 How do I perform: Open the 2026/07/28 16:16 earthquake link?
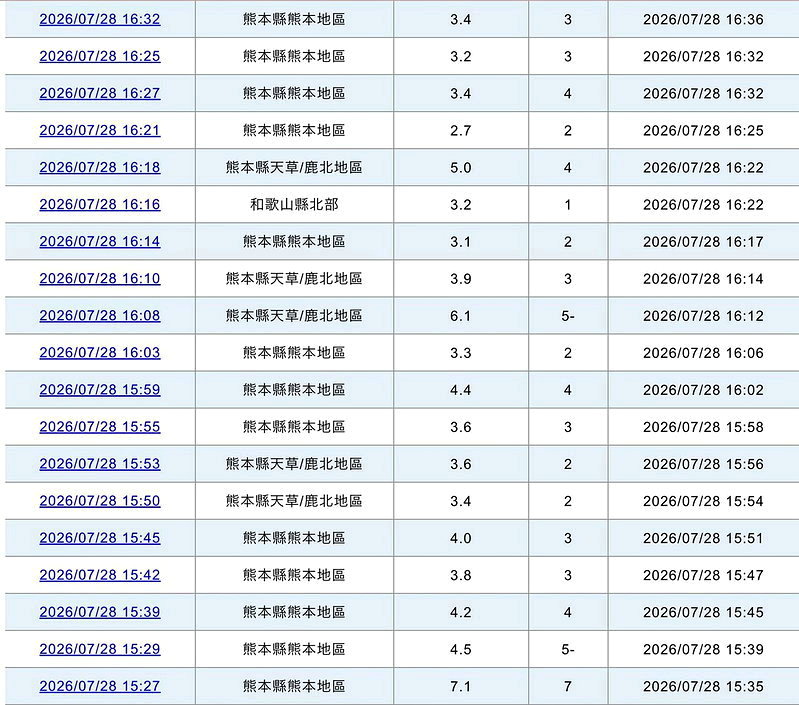coord(100,204)
